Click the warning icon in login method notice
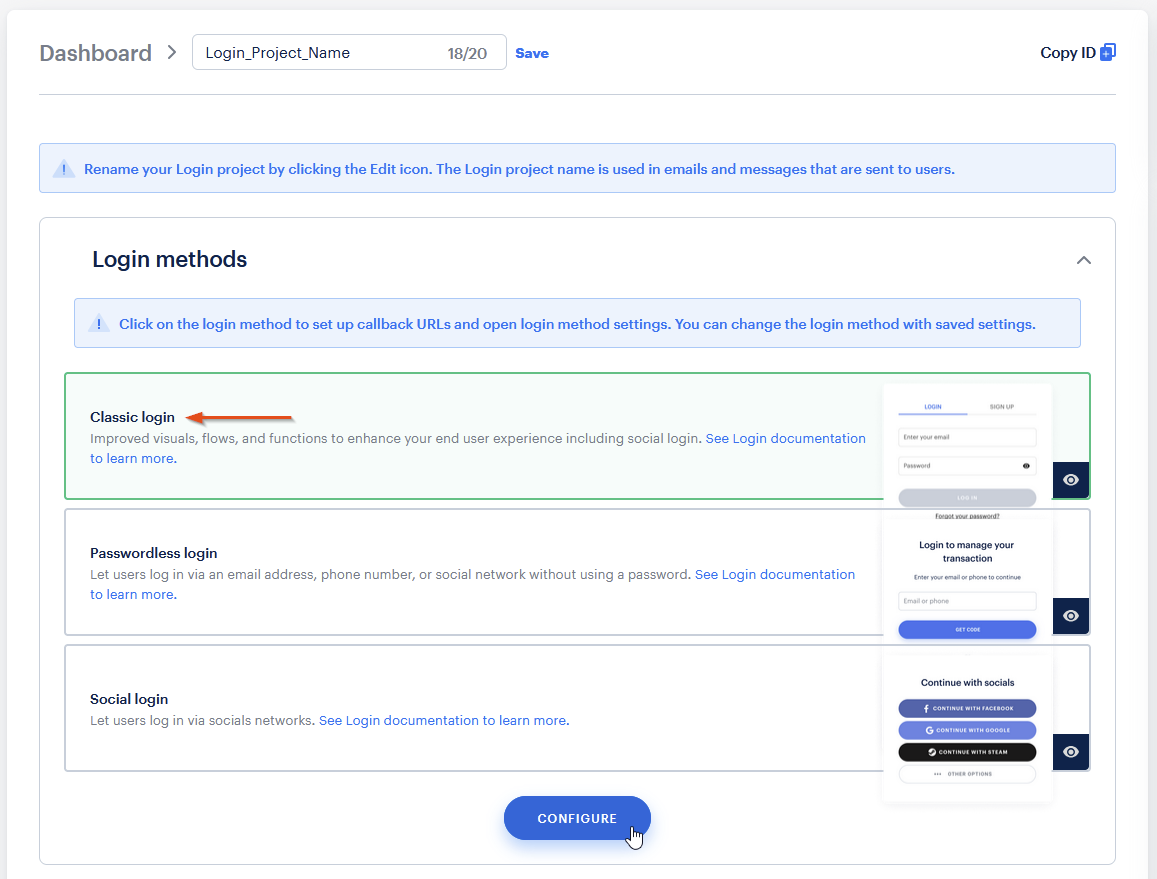The height and width of the screenshot is (879, 1157). [x=99, y=323]
